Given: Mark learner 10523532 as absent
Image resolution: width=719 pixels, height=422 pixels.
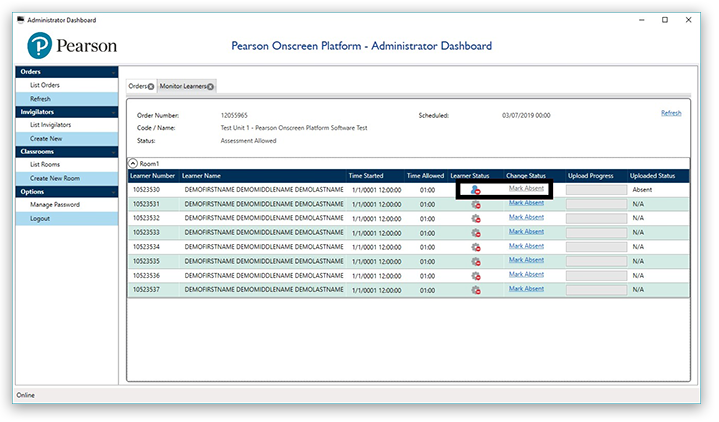Looking at the screenshot, I should pyautogui.click(x=526, y=217).
